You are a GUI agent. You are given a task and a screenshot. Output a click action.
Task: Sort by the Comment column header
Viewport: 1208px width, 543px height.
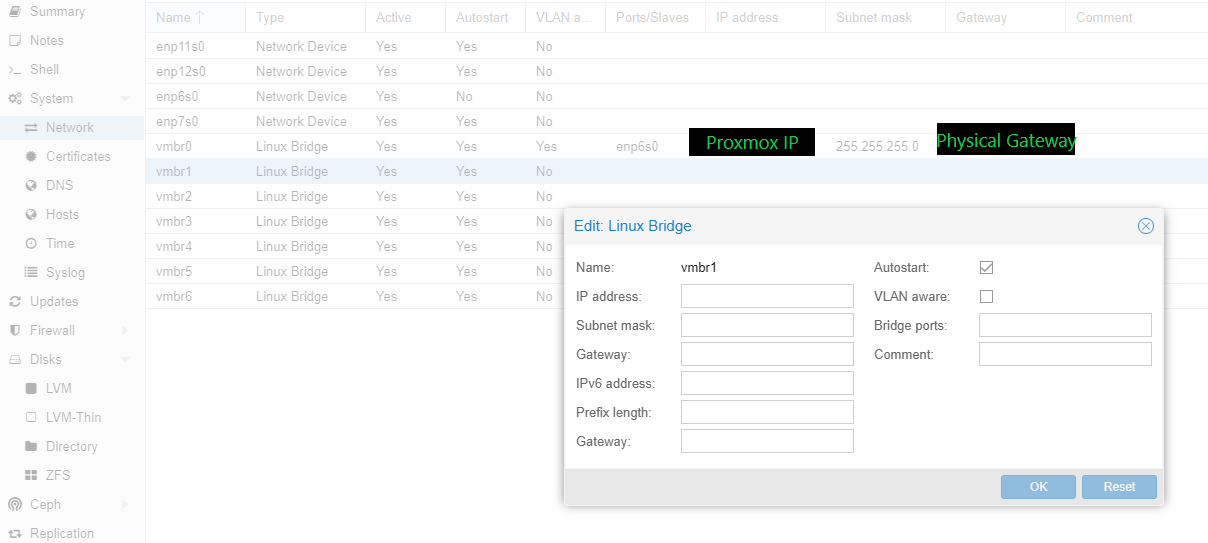pyautogui.click(x=1136, y=18)
